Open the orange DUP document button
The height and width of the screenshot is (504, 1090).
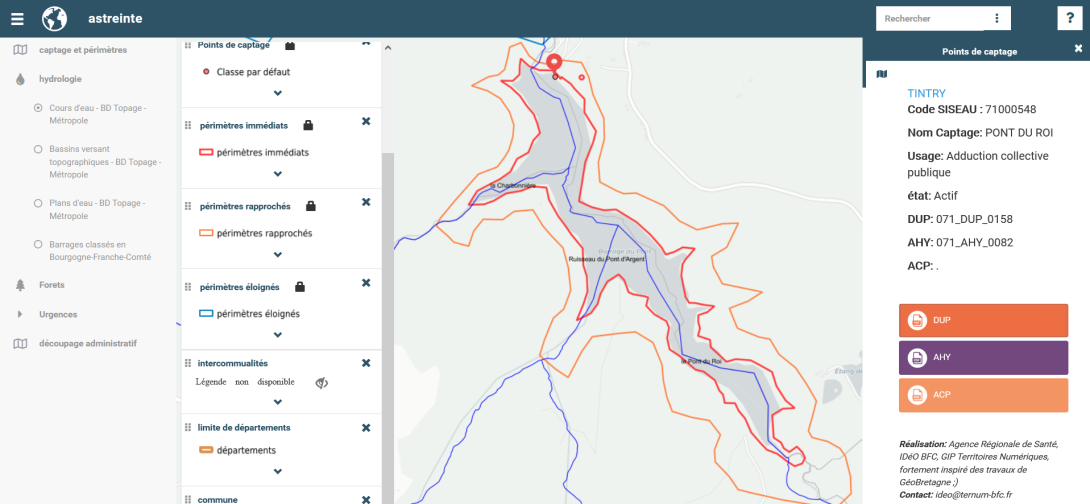point(983,320)
